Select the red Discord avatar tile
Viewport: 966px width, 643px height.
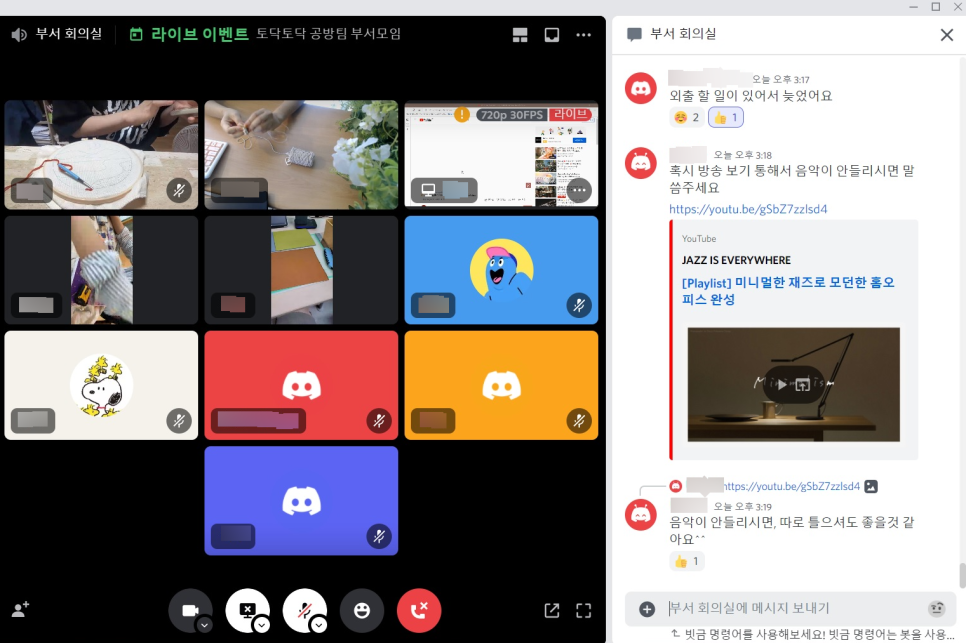(301, 385)
